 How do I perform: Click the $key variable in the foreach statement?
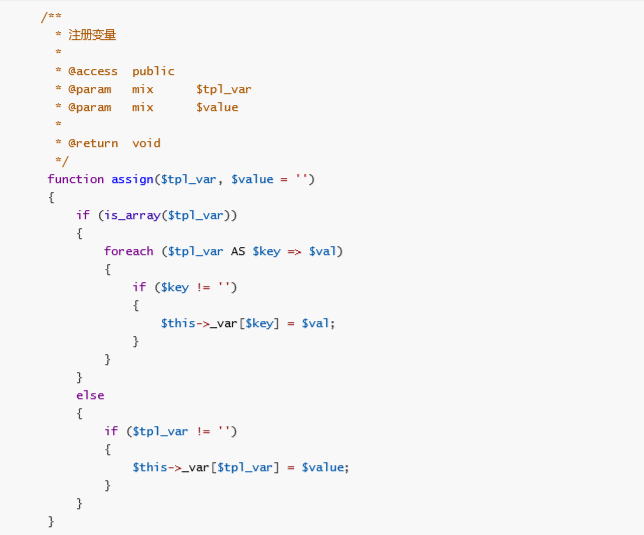tap(267, 251)
